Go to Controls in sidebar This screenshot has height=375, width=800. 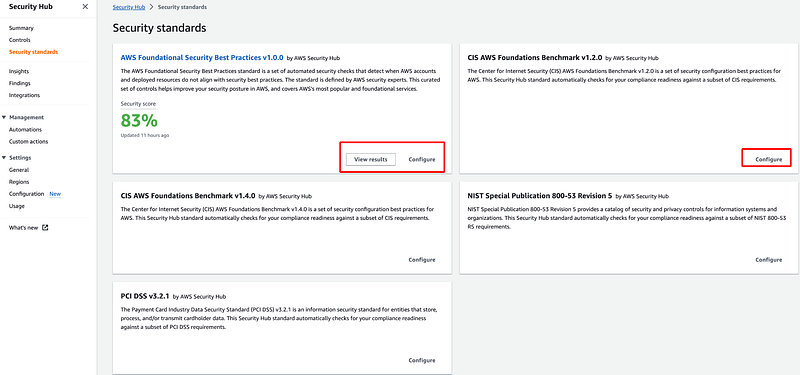coord(19,40)
